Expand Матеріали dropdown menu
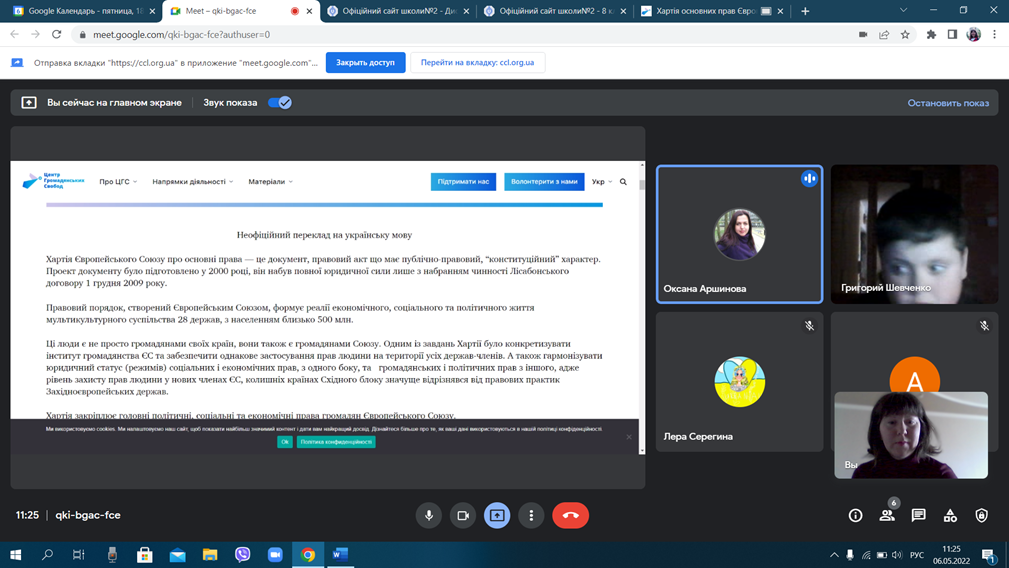 270,182
